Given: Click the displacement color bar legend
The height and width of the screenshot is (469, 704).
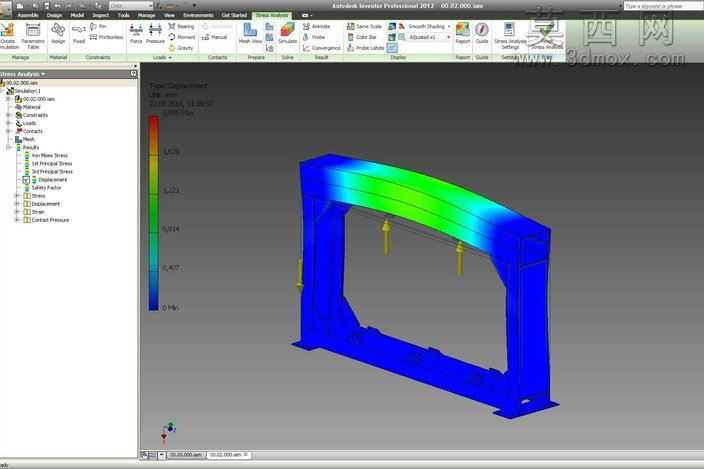Looking at the screenshot, I should coord(154,213).
